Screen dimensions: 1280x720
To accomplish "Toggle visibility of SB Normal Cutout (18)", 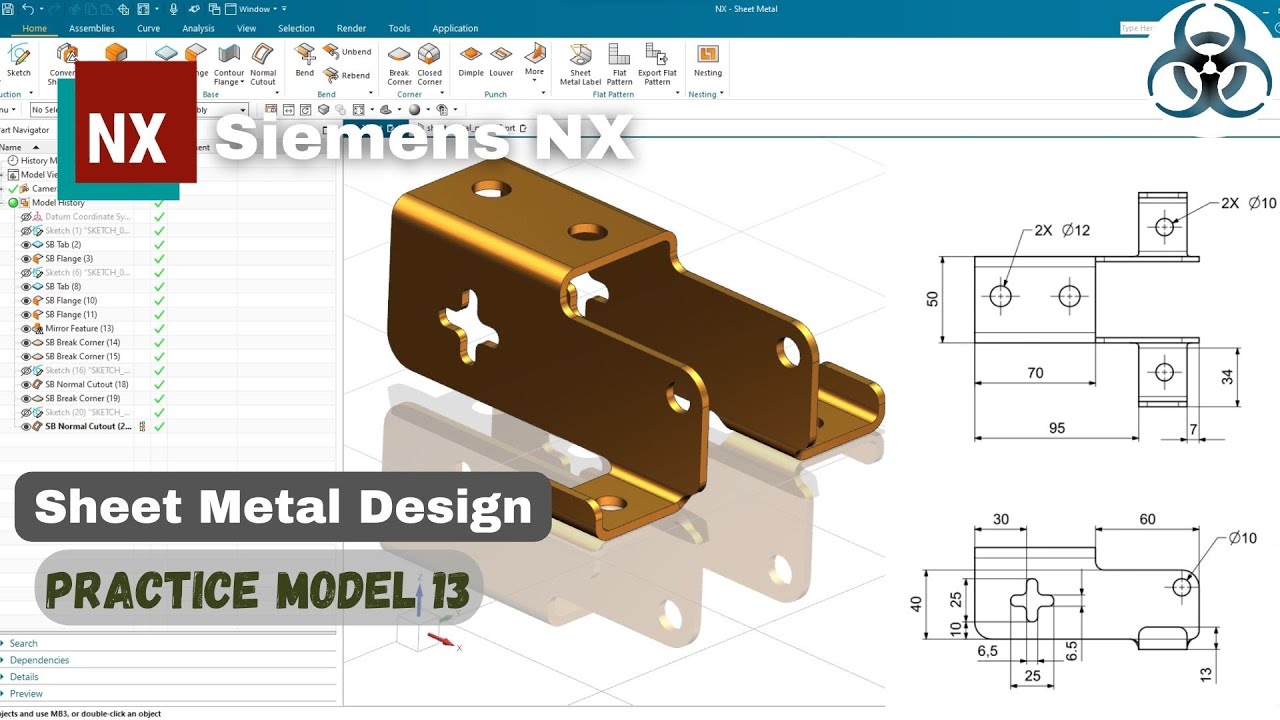I will [x=27, y=384].
